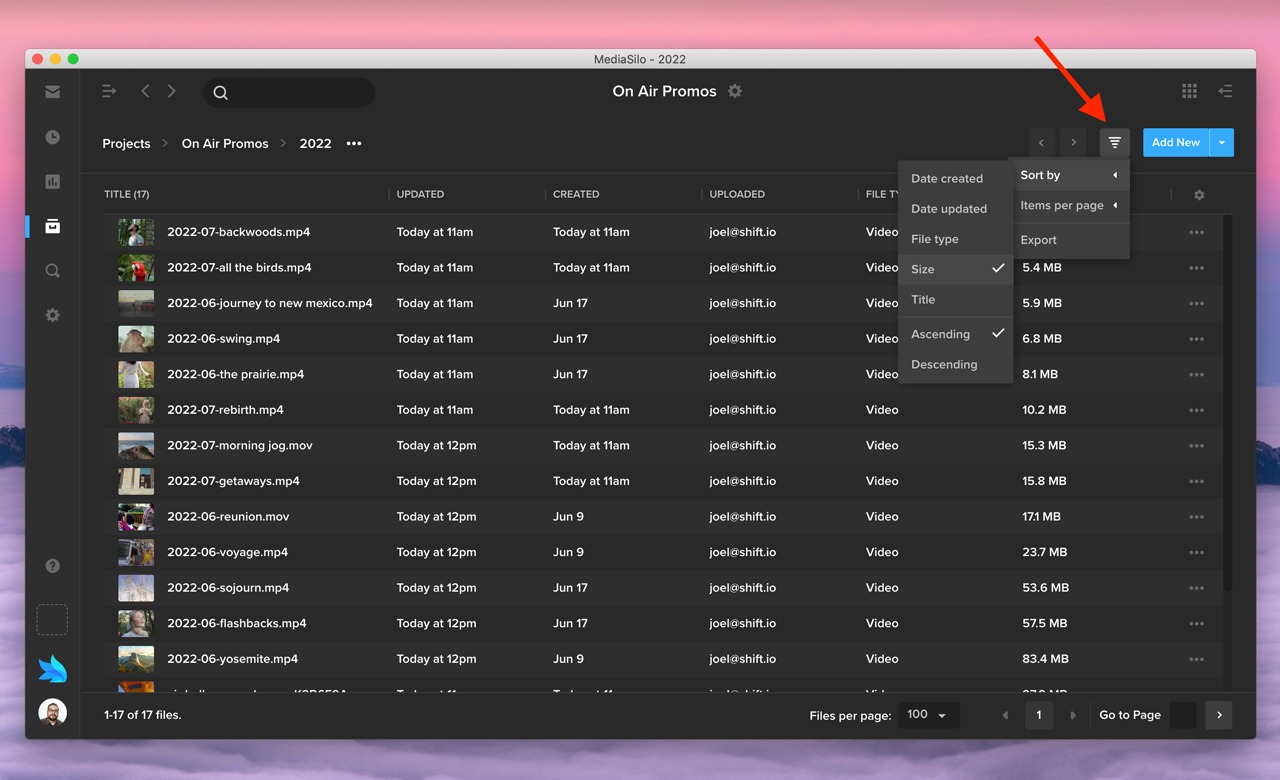Go forward with the top right-pointing arrow
Viewport: 1280px width, 780px height.
coord(172,91)
